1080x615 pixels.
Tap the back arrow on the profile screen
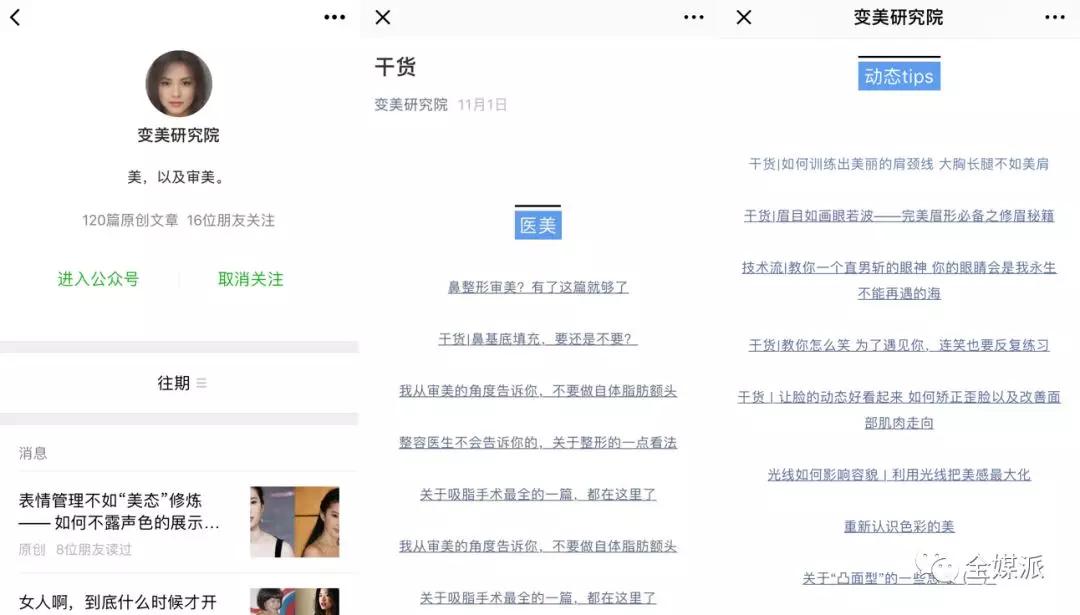point(15,17)
